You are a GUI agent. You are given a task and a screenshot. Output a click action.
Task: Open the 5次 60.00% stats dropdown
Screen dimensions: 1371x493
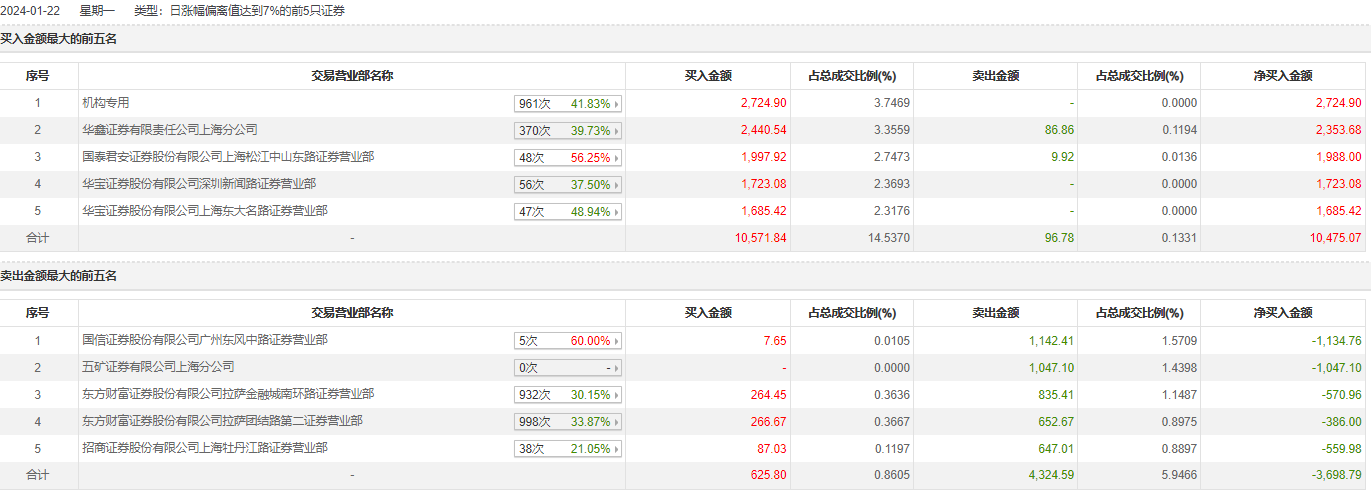[x=568, y=341]
